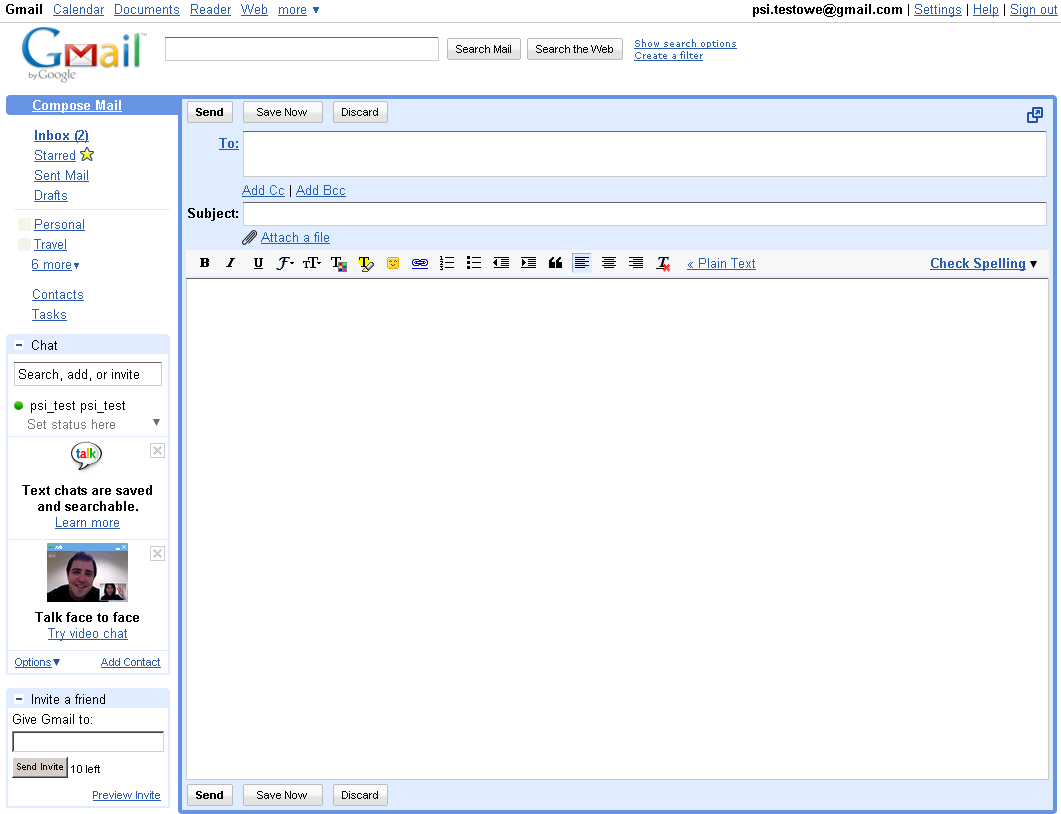Open Settings link
1061x814 pixels.
(938, 9)
